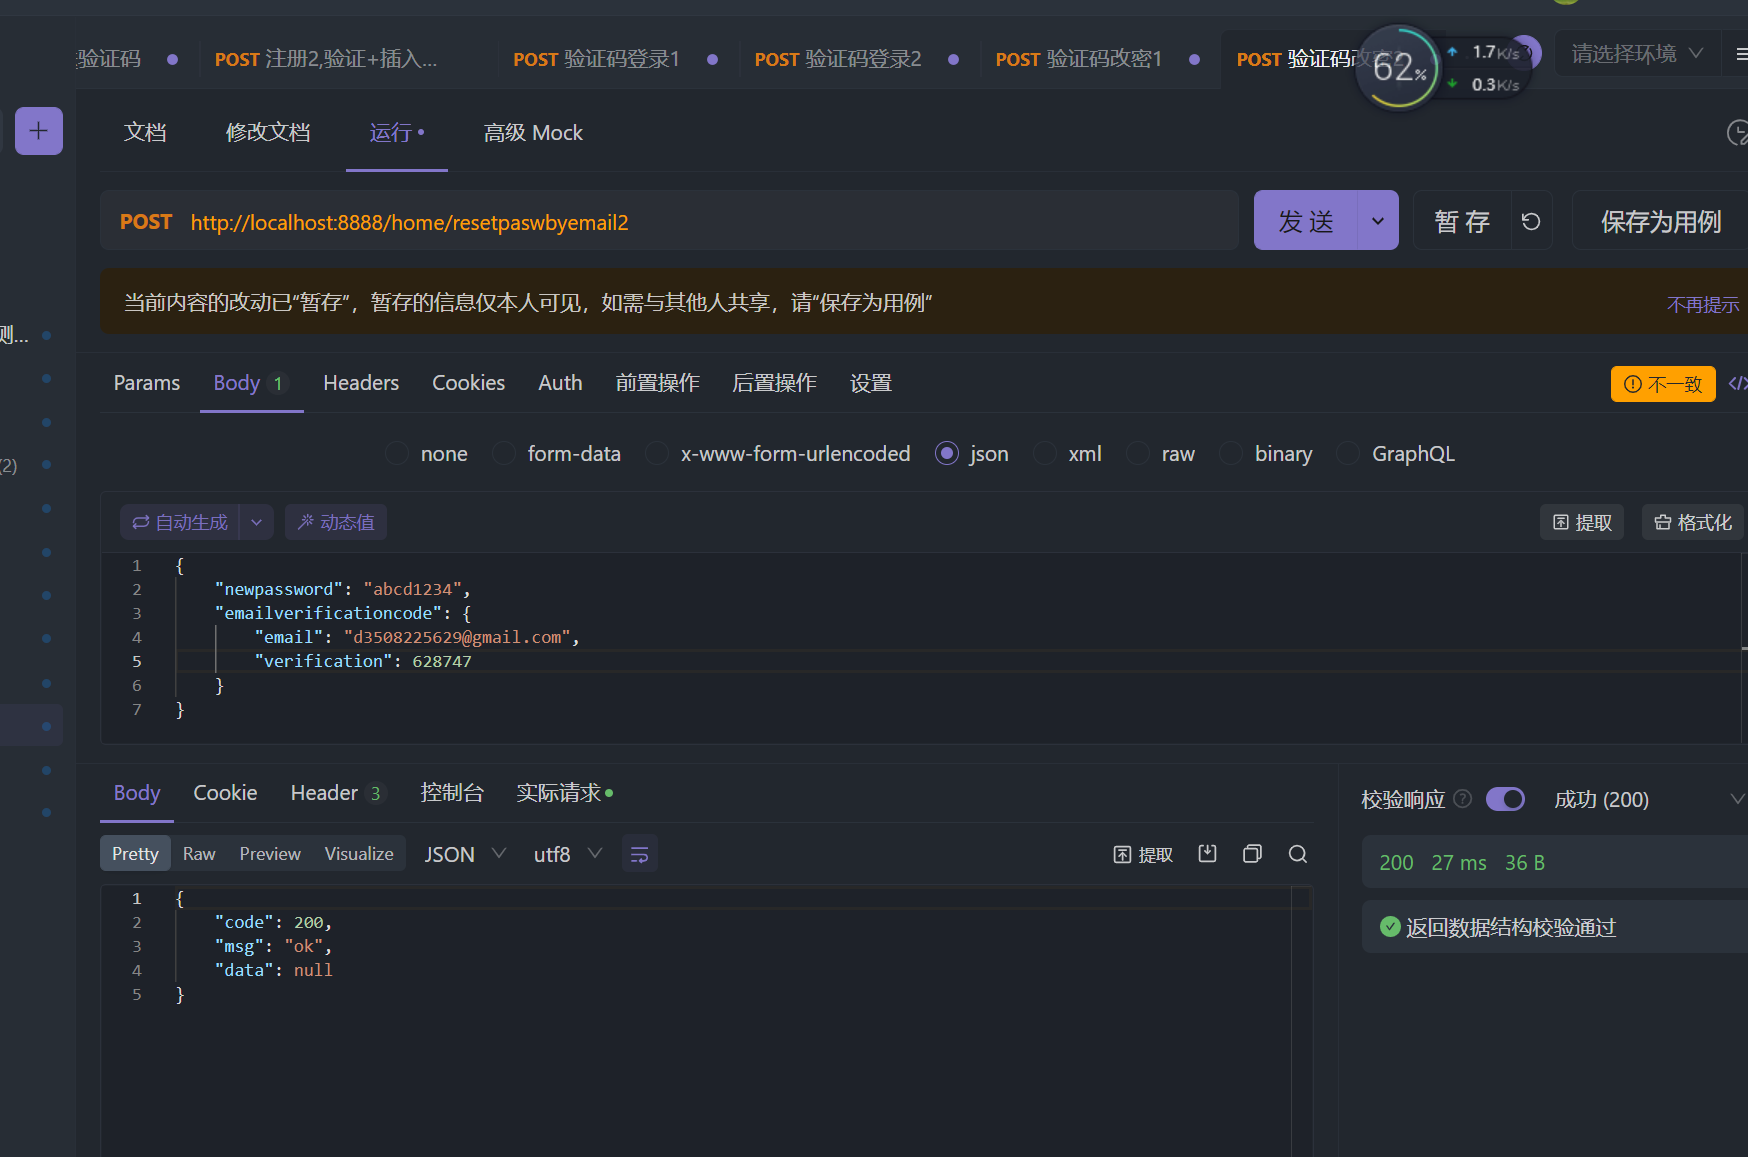Open the Auth request tab
This screenshot has width=1748, height=1157.
point(560,383)
